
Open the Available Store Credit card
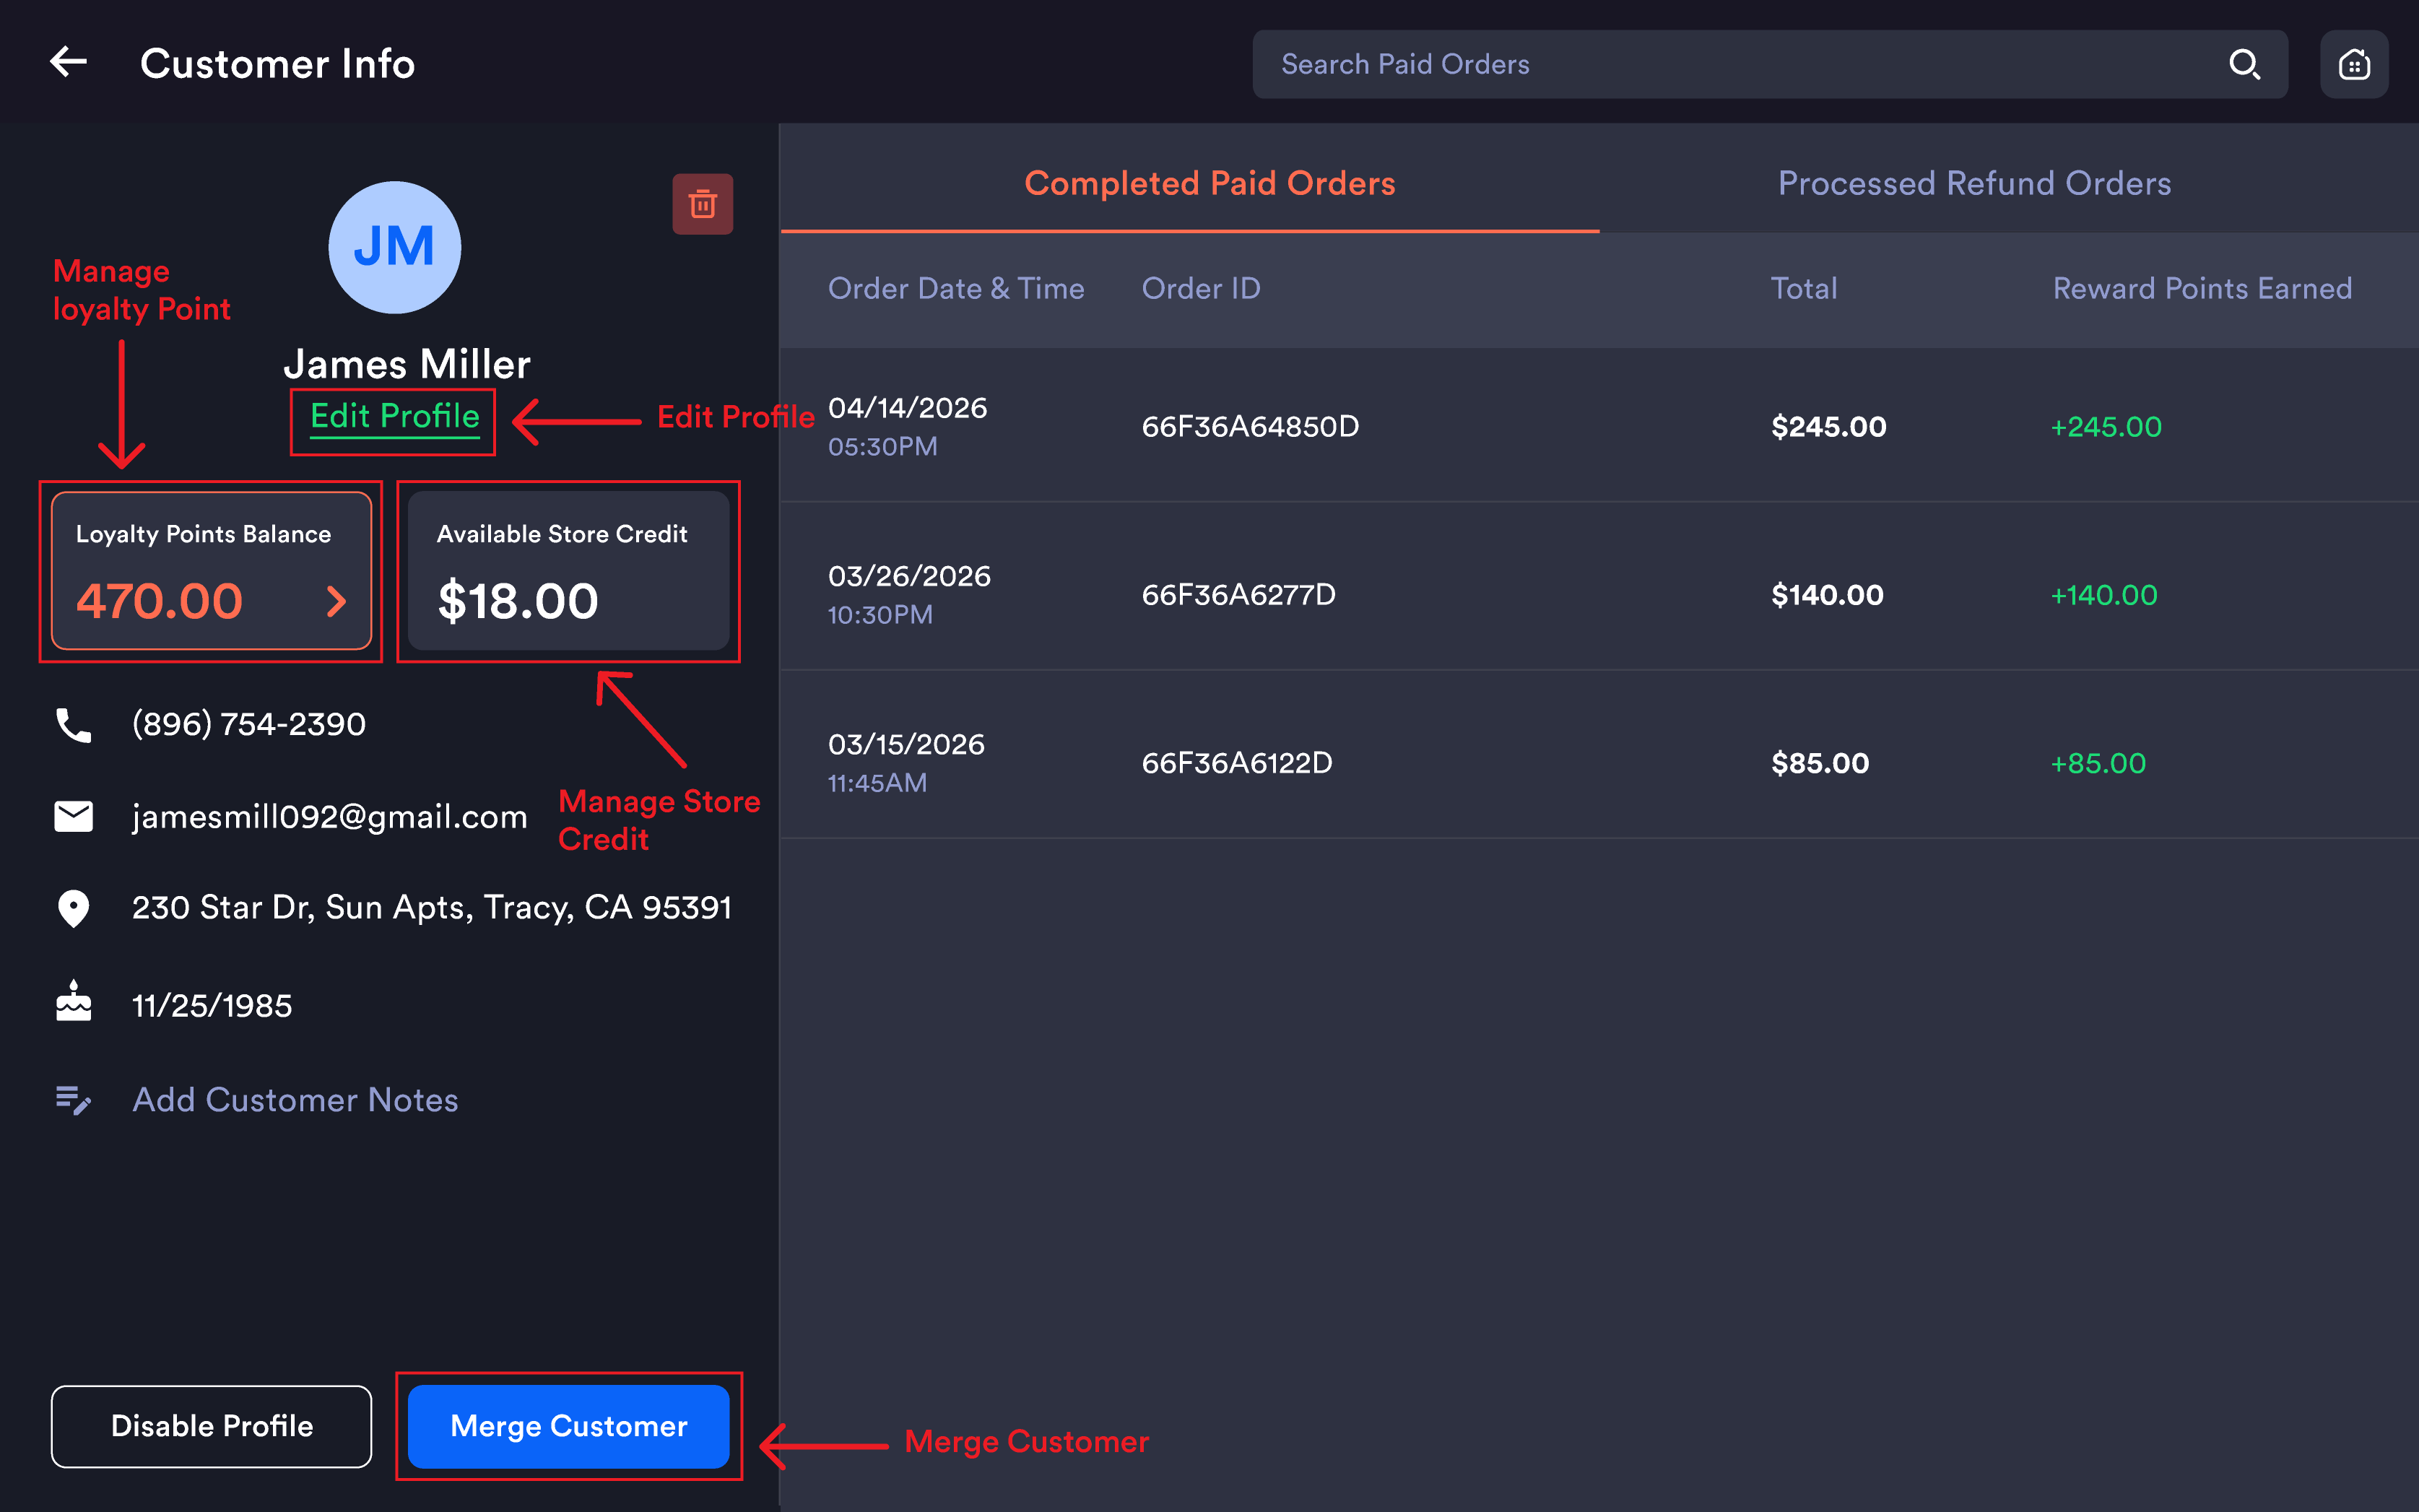[x=568, y=571]
